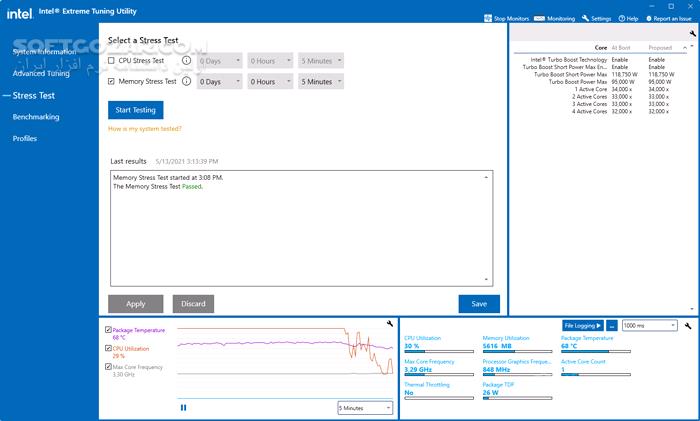The width and height of the screenshot is (700, 421).
Task: Select the 4 Active Cores row
Action: pos(600,111)
